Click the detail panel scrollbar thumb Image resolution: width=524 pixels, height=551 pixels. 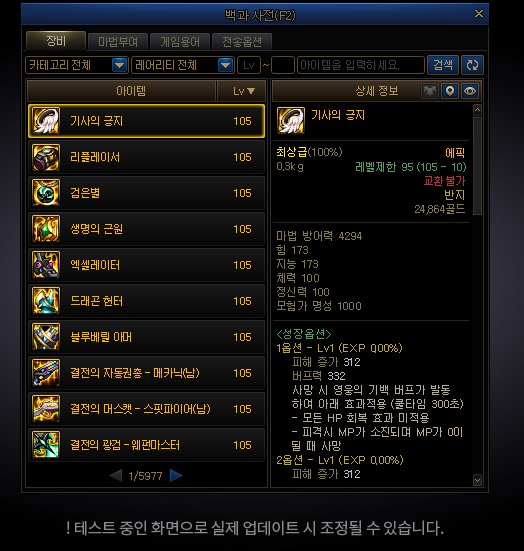pyautogui.click(x=477, y=166)
